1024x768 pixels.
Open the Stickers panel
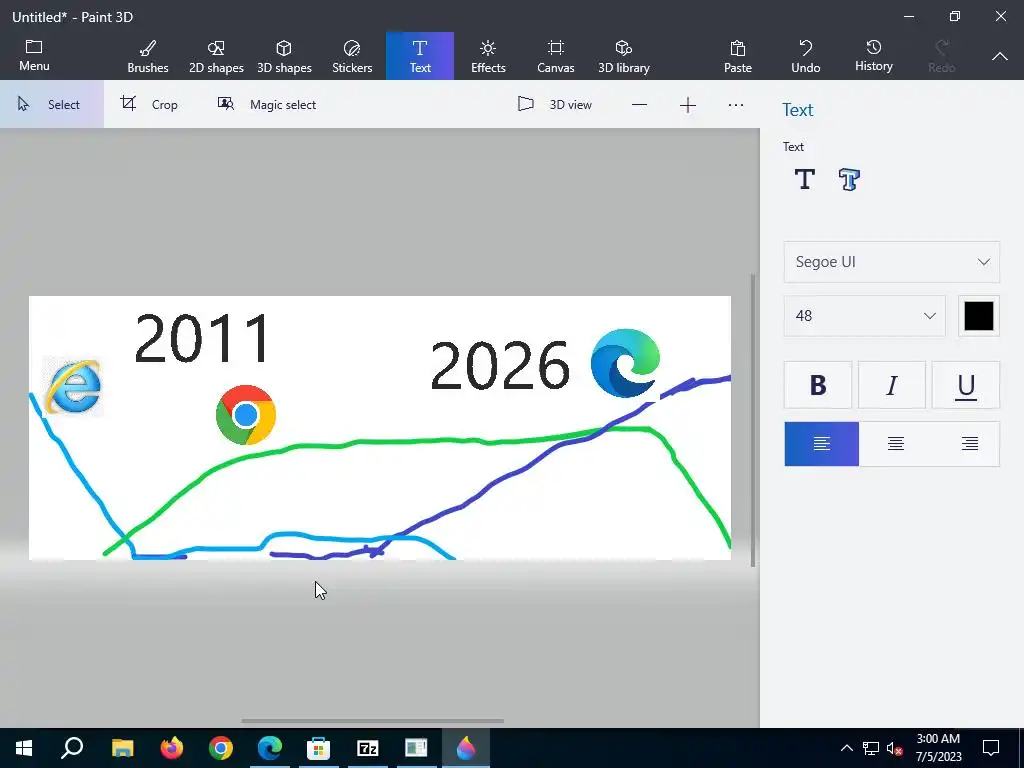(x=352, y=56)
